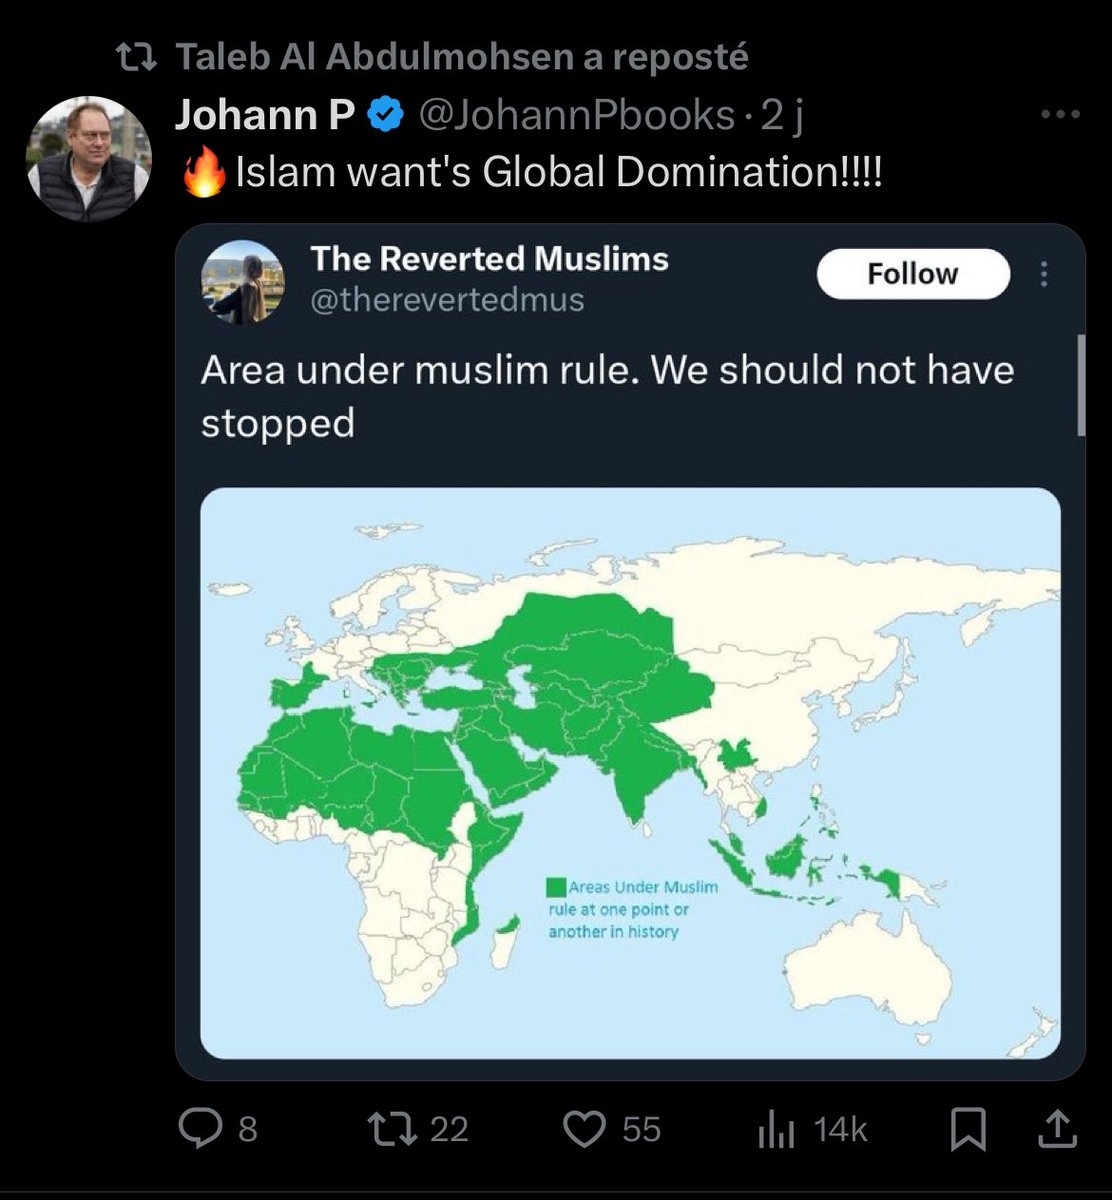The image size is (1112, 1200).
Task: Click the quoted post's scrollbar
Action: coord(1080,385)
